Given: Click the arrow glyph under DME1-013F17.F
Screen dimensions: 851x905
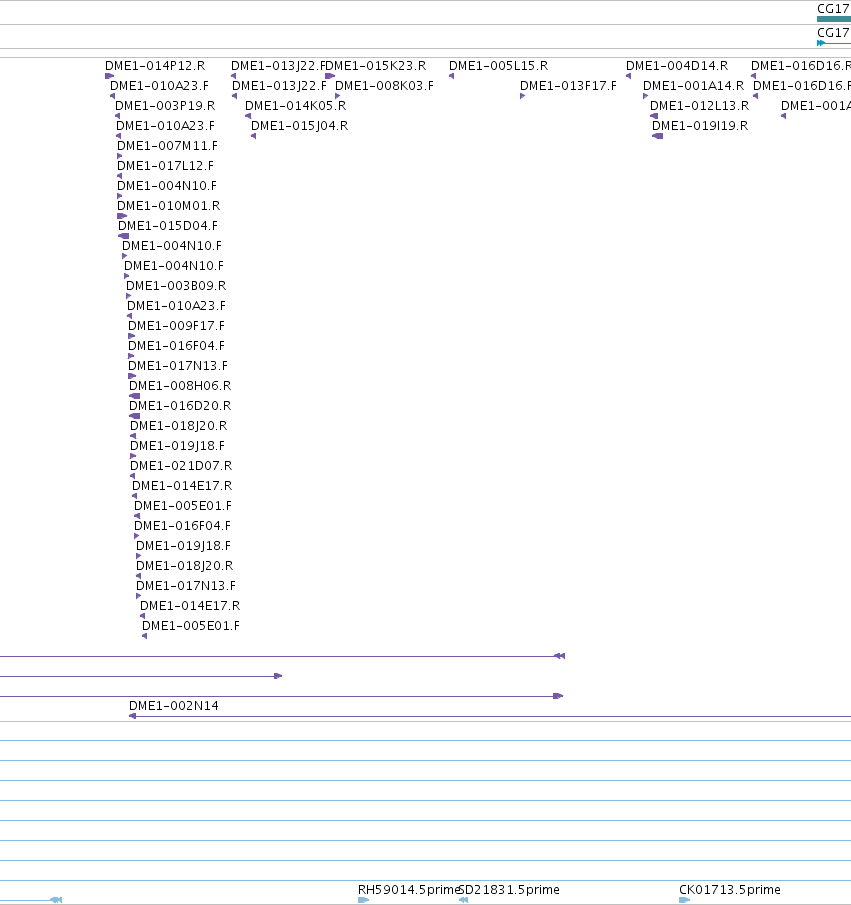Looking at the screenshot, I should tap(522, 96).
